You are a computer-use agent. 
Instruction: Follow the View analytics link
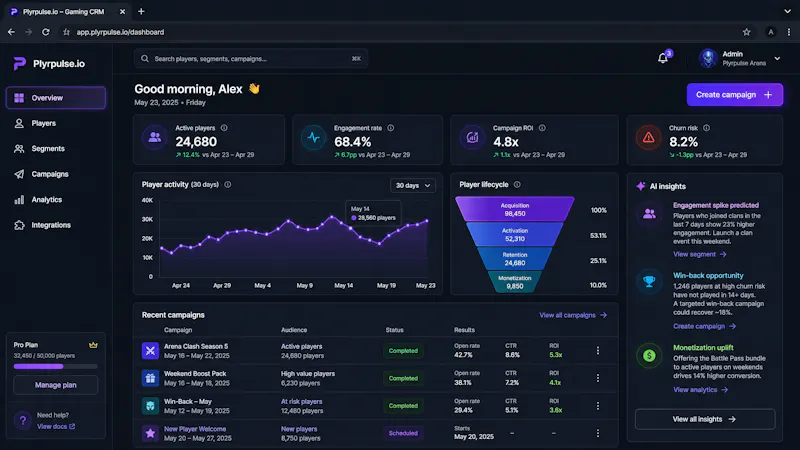(701, 390)
